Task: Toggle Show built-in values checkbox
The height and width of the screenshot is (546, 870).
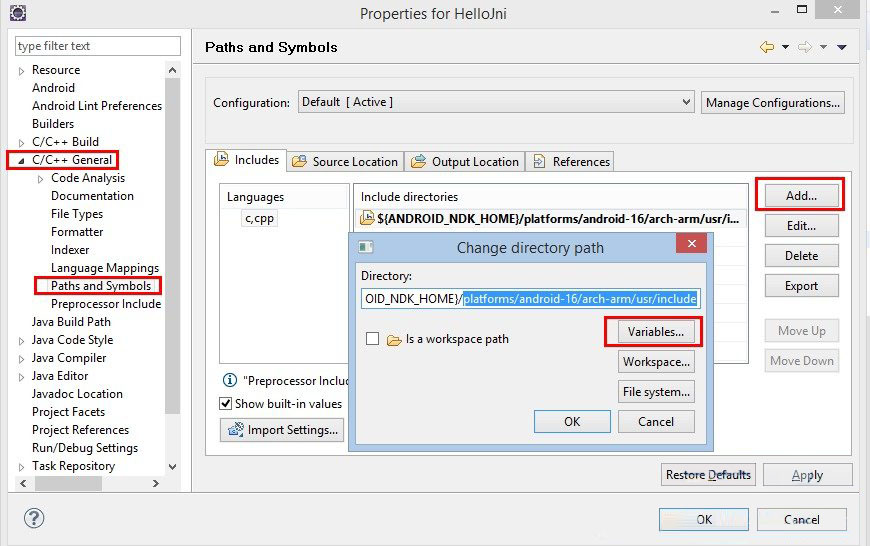Action: coord(226,403)
